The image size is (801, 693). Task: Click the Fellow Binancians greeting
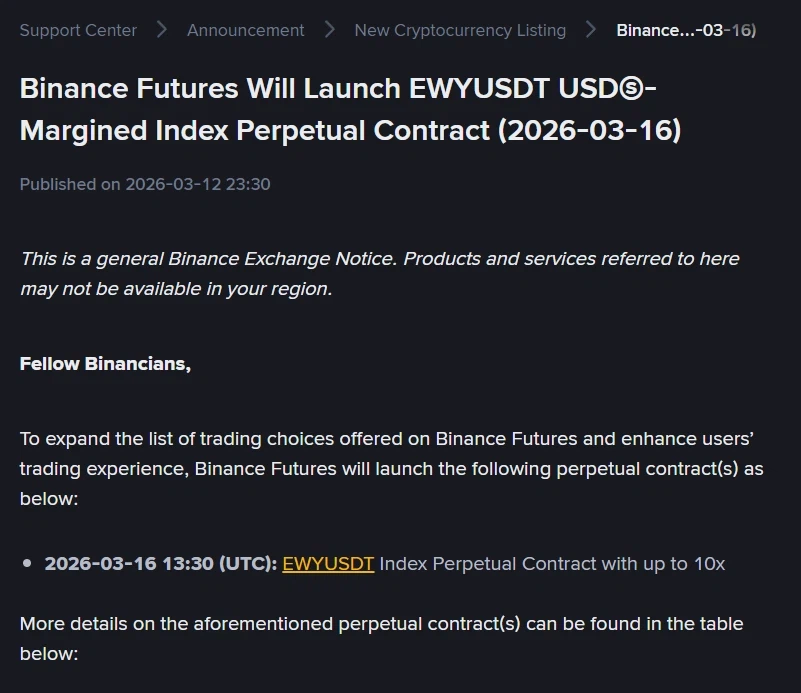click(105, 364)
